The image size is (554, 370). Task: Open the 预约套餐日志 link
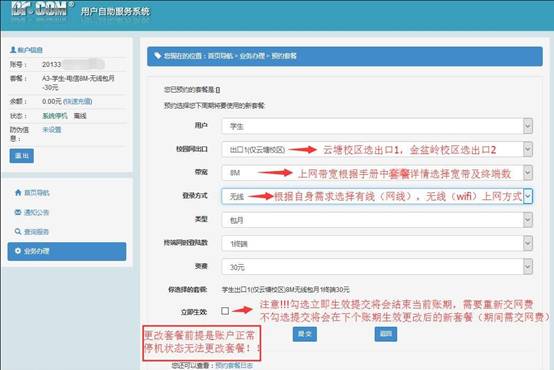pos(234,365)
